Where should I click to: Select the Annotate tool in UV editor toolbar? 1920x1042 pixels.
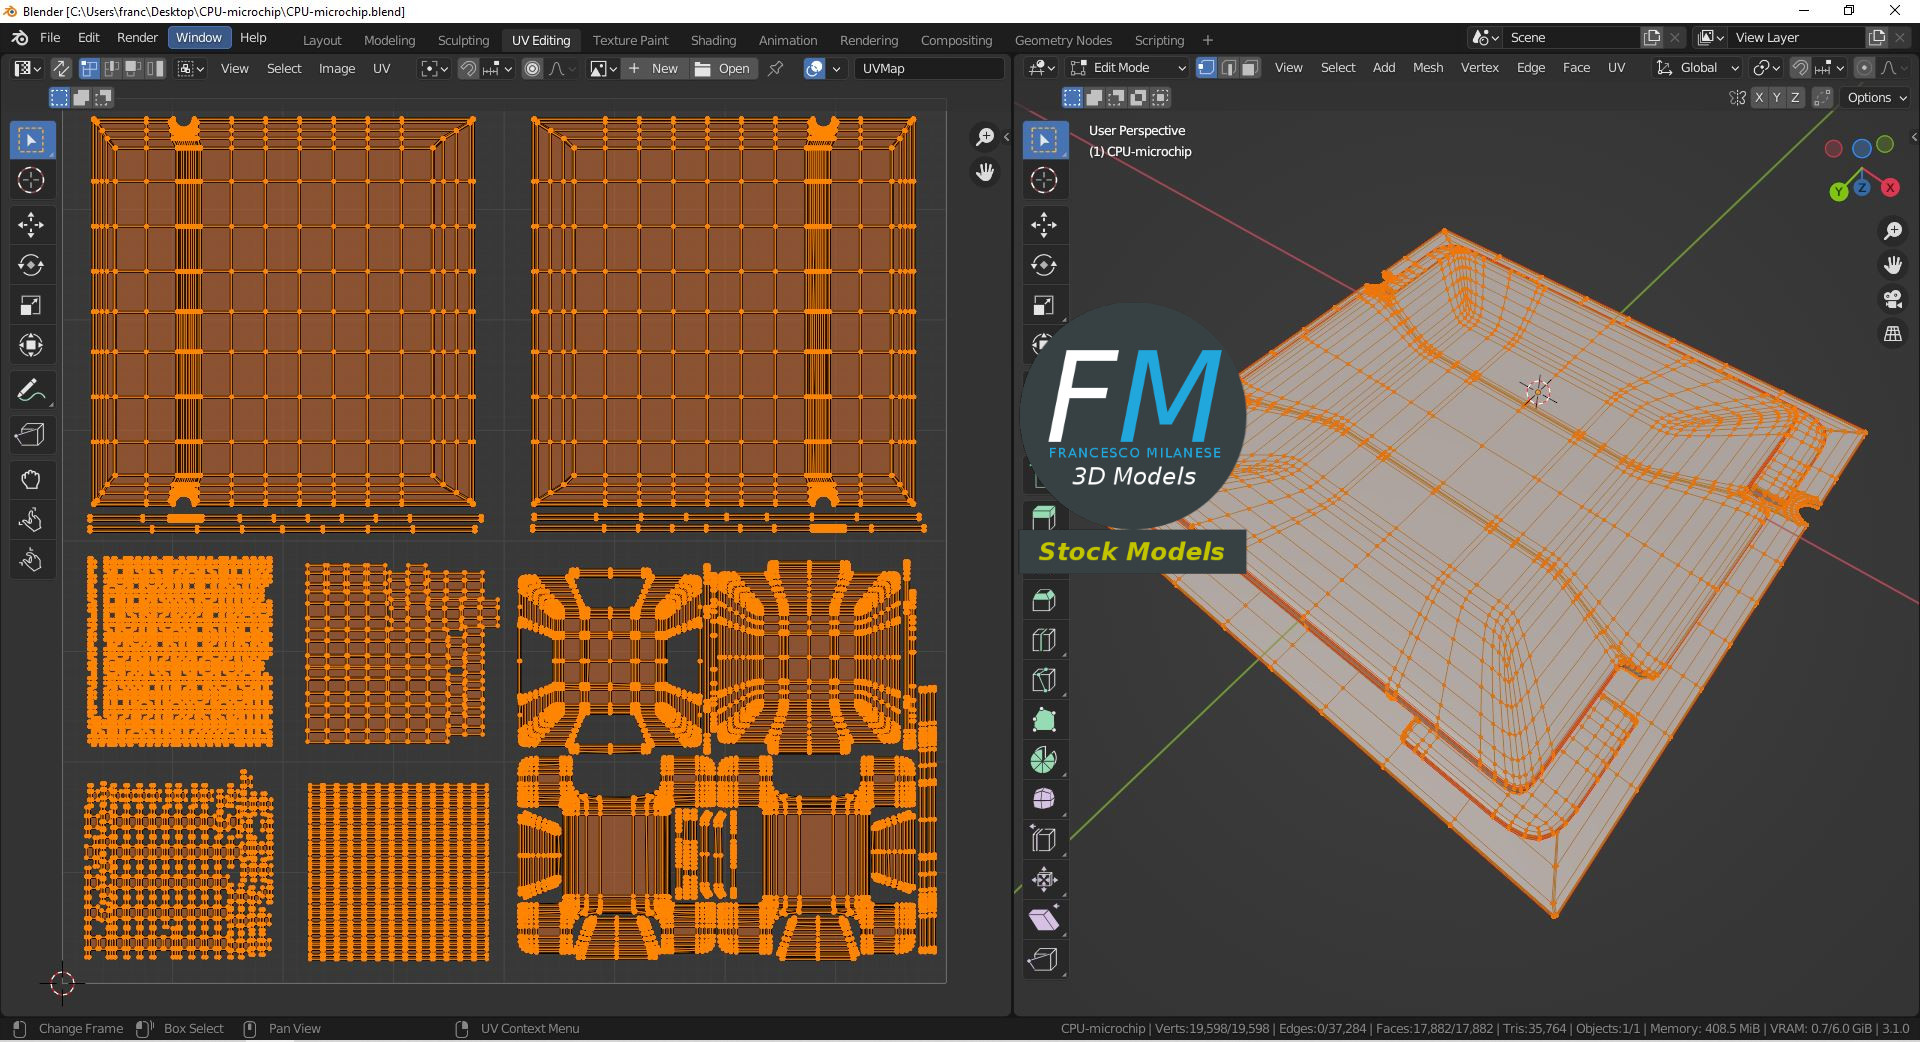(31, 390)
